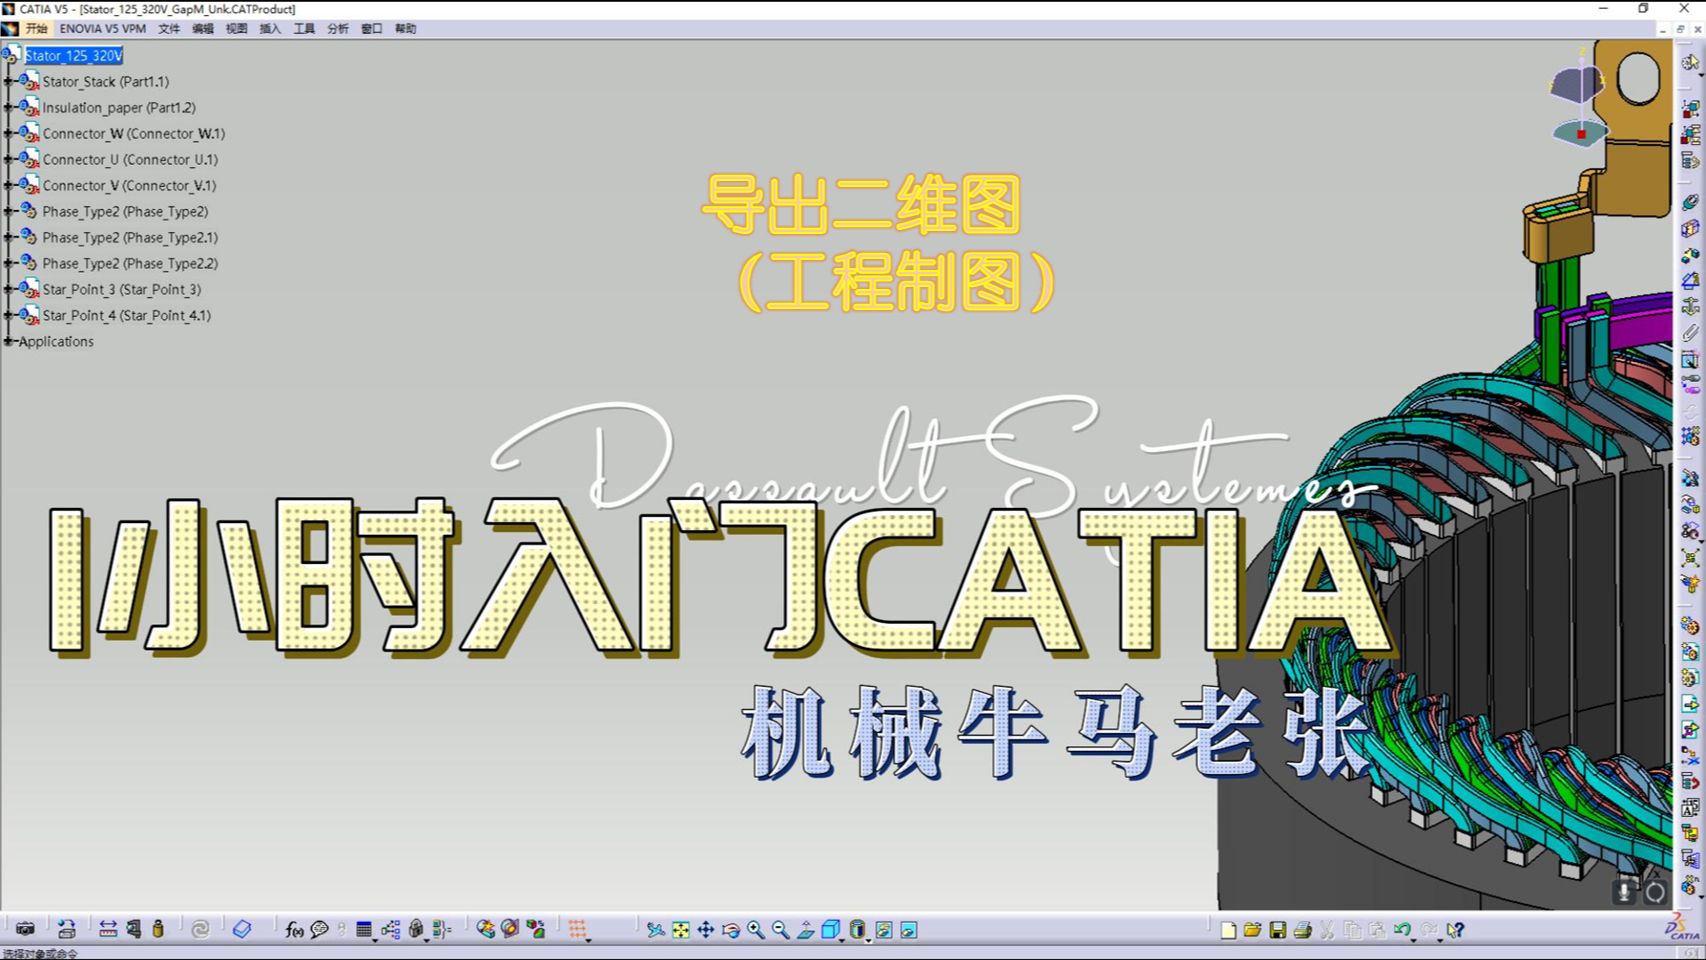Click the Angle constraint icon
The height and width of the screenshot is (960, 1706).
click(x=1690, y=280)
